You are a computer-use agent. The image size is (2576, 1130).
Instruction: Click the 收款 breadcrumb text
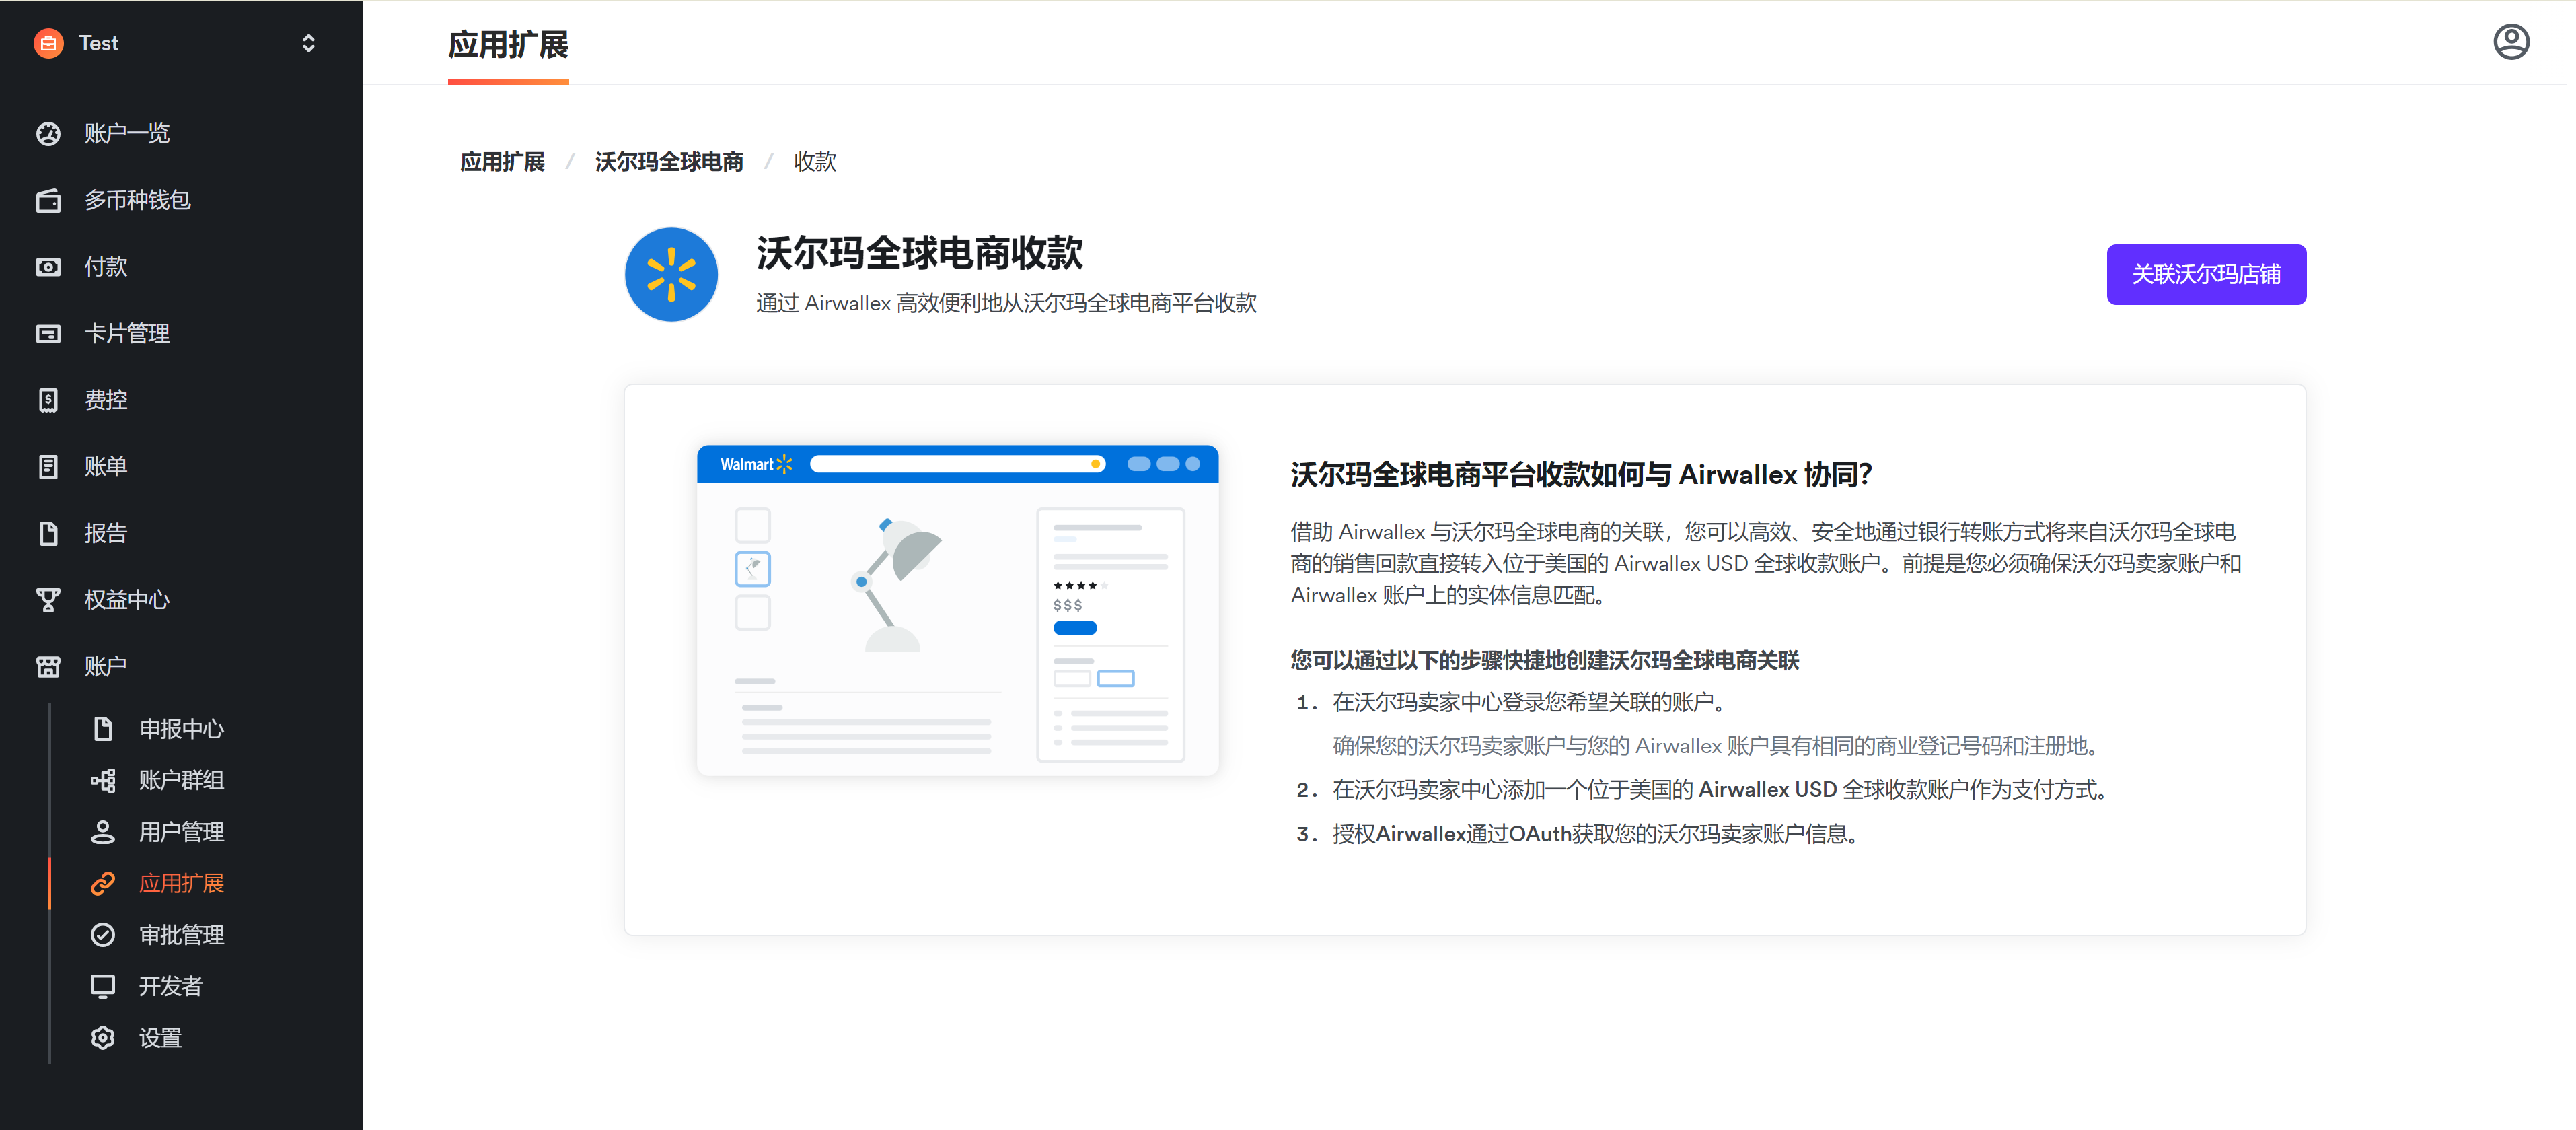click(815, 162)
